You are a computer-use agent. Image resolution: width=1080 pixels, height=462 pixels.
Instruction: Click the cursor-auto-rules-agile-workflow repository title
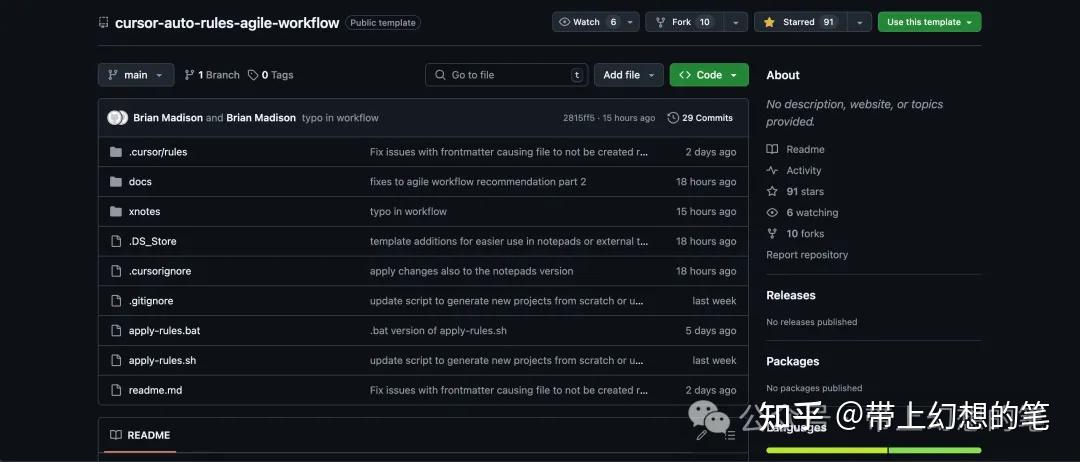click(x=227, y=23)
